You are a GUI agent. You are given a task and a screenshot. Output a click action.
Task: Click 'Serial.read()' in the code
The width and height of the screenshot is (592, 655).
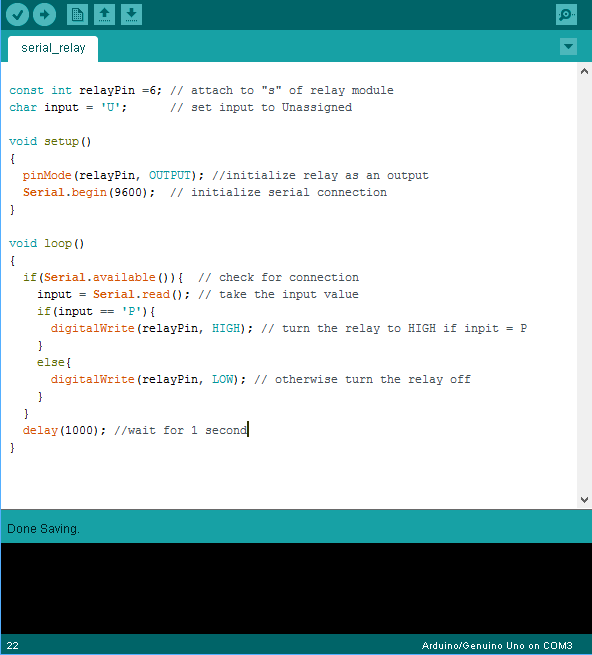tap(138, 294)
